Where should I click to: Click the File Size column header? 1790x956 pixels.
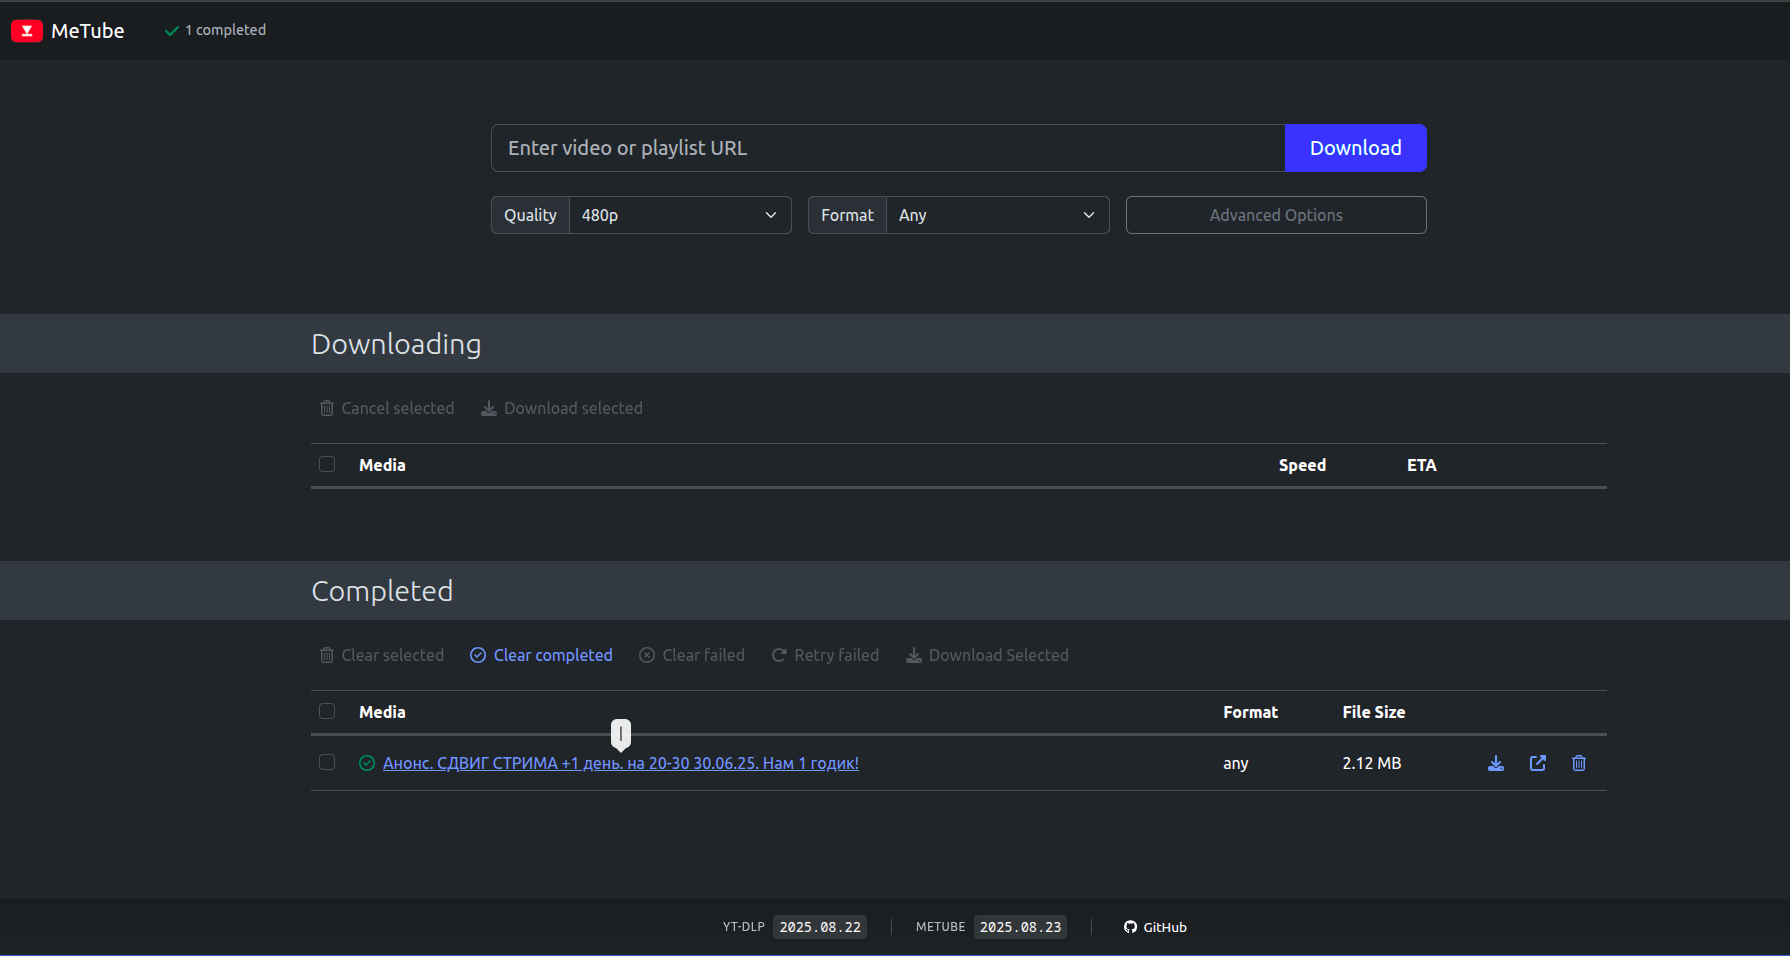(x=1373, y=712)
